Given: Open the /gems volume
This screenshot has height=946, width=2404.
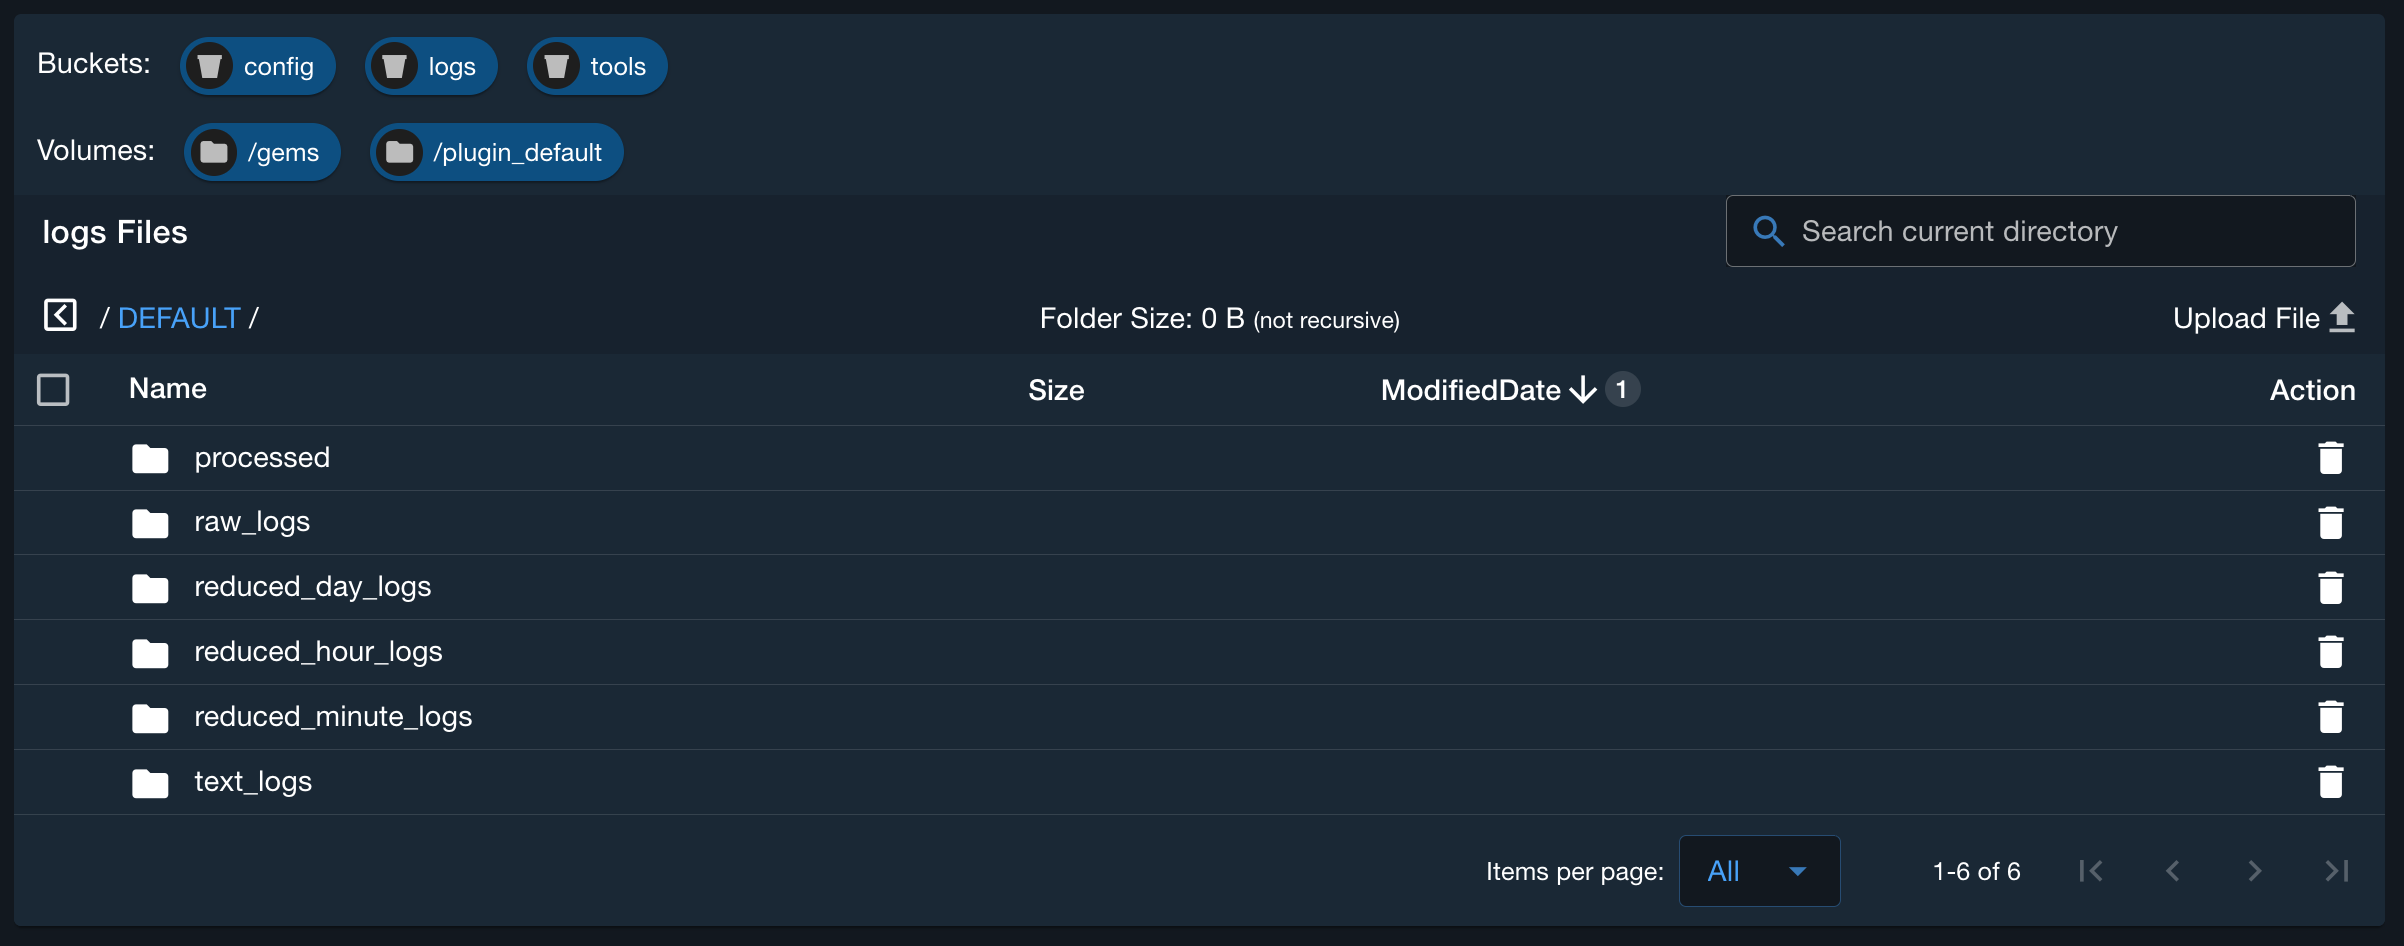Looking at the screenshot, I should 263,153.
